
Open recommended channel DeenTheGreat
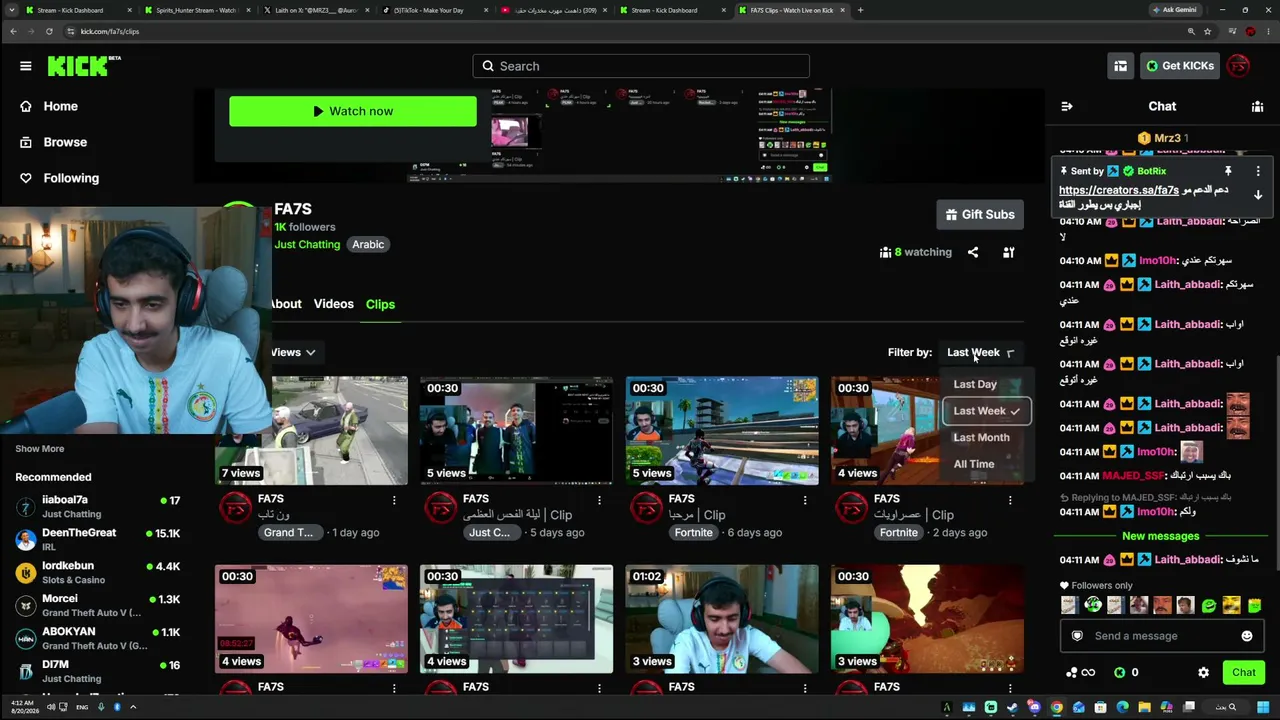pos(97,538)
